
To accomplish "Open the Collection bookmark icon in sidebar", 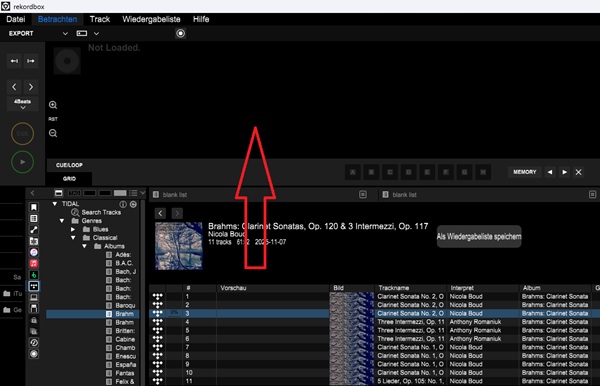I will click(34, 207).
